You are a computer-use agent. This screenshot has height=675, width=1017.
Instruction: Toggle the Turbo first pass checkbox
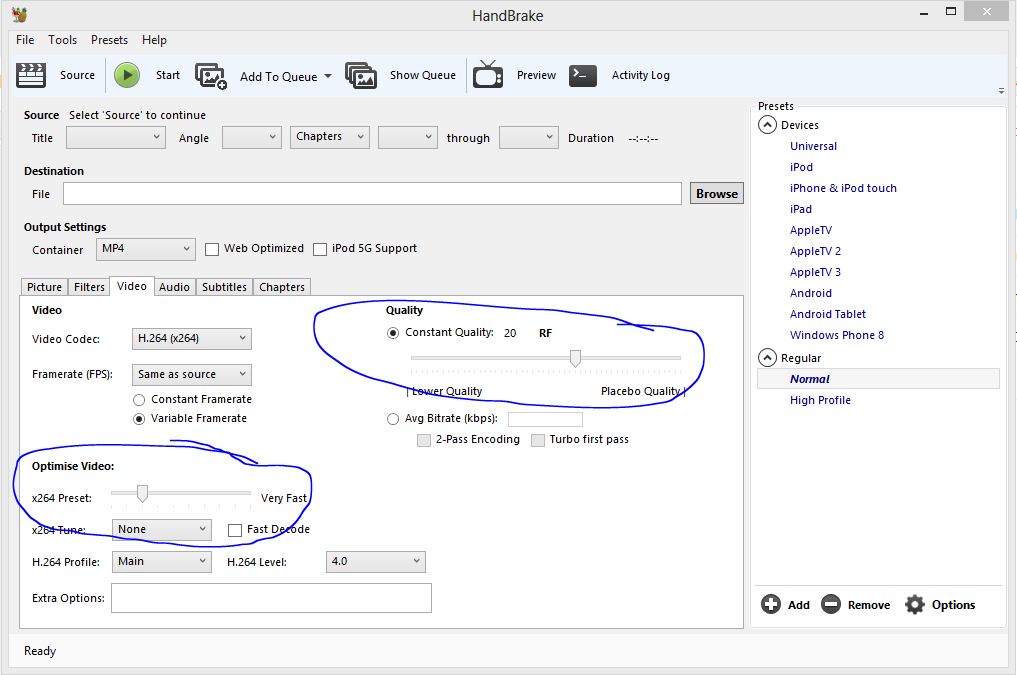(x=538, y=440)
